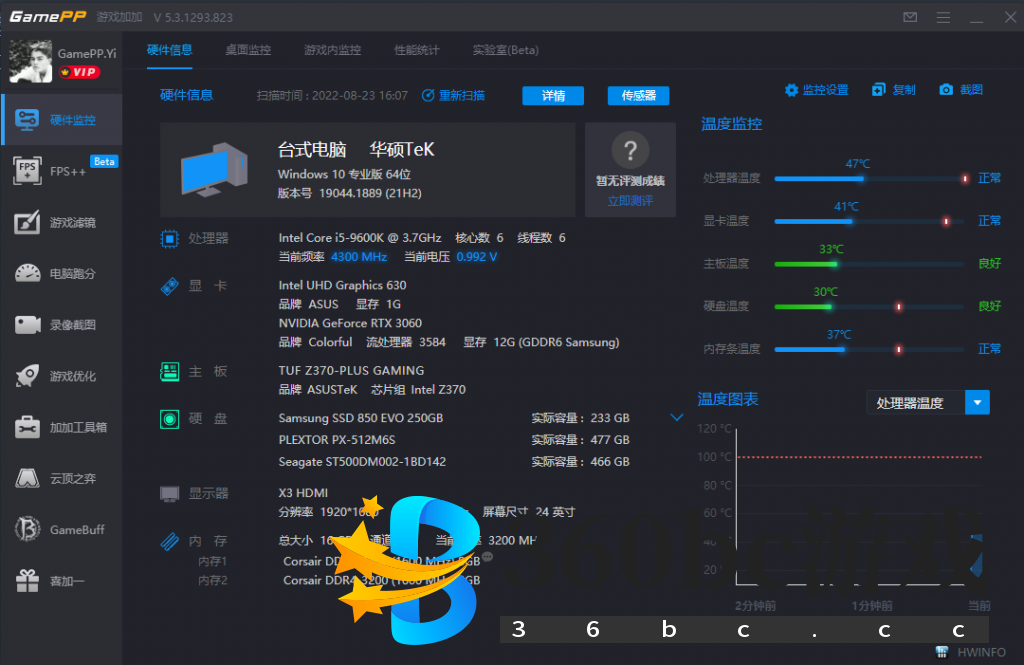The width and height of the screenshot is (1024, 665).
Task: Click the 详情 button
Action: [x=553, y=96]
